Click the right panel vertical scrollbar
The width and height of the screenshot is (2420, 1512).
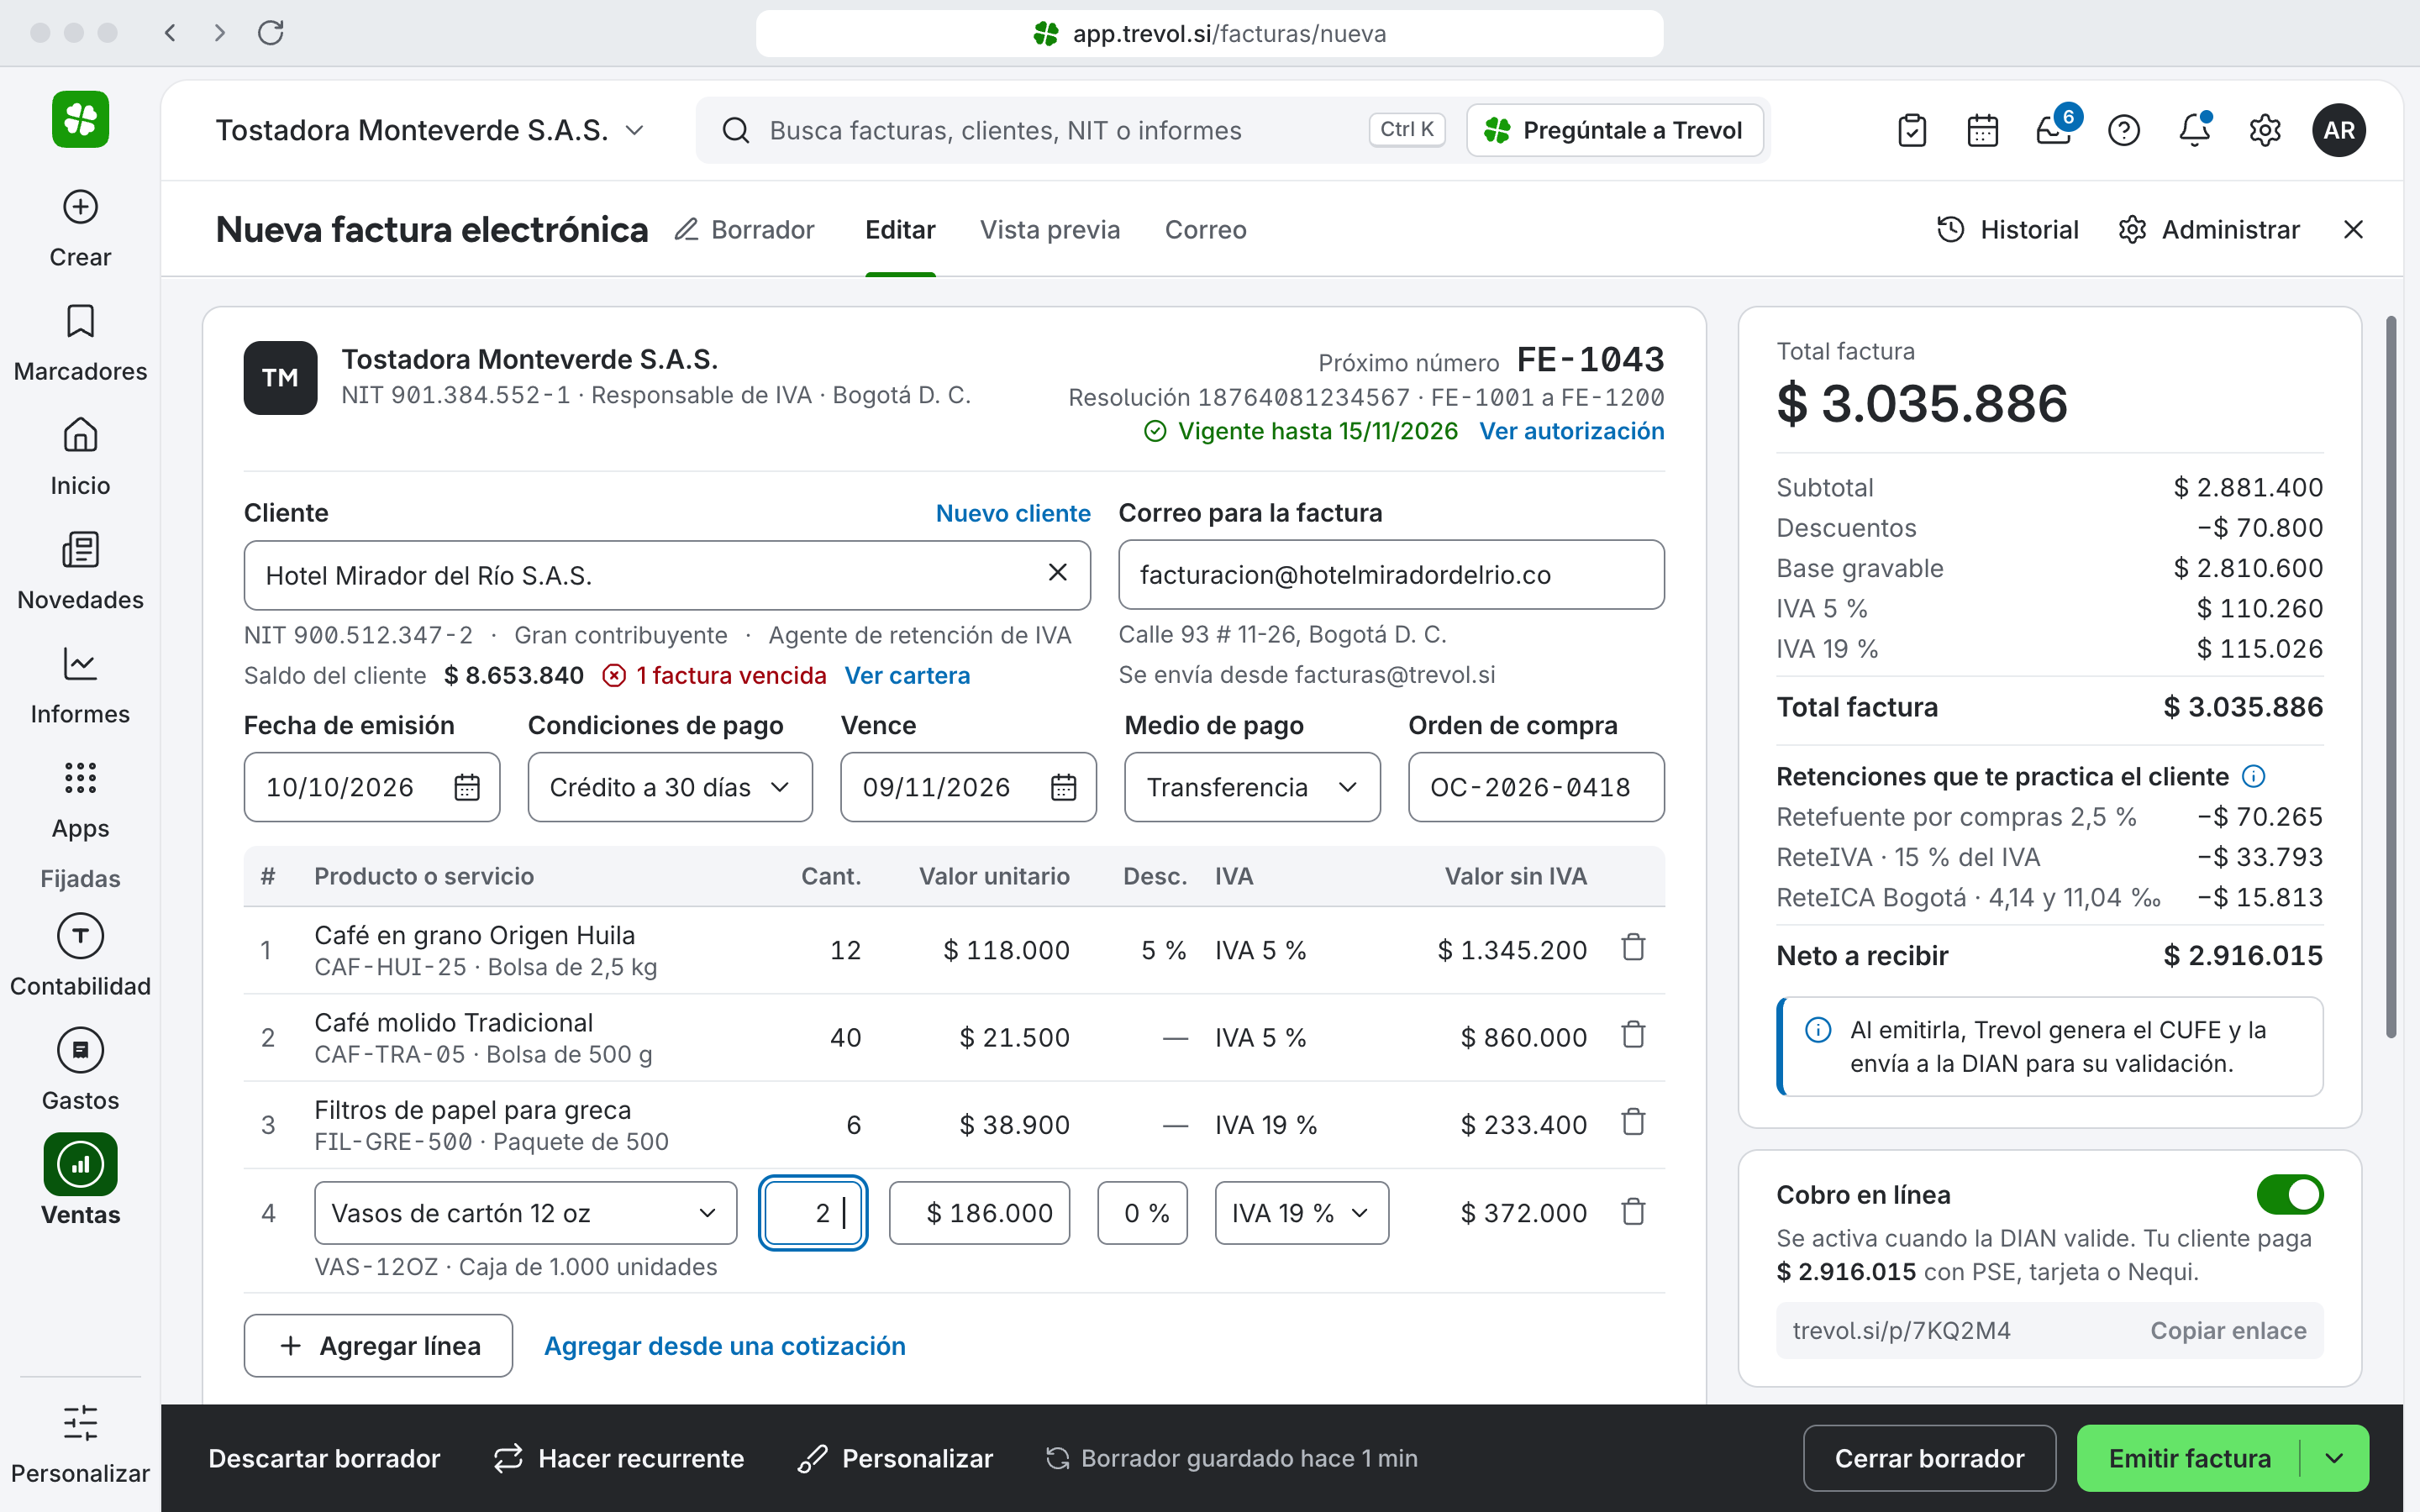[x=2390, y=676]
